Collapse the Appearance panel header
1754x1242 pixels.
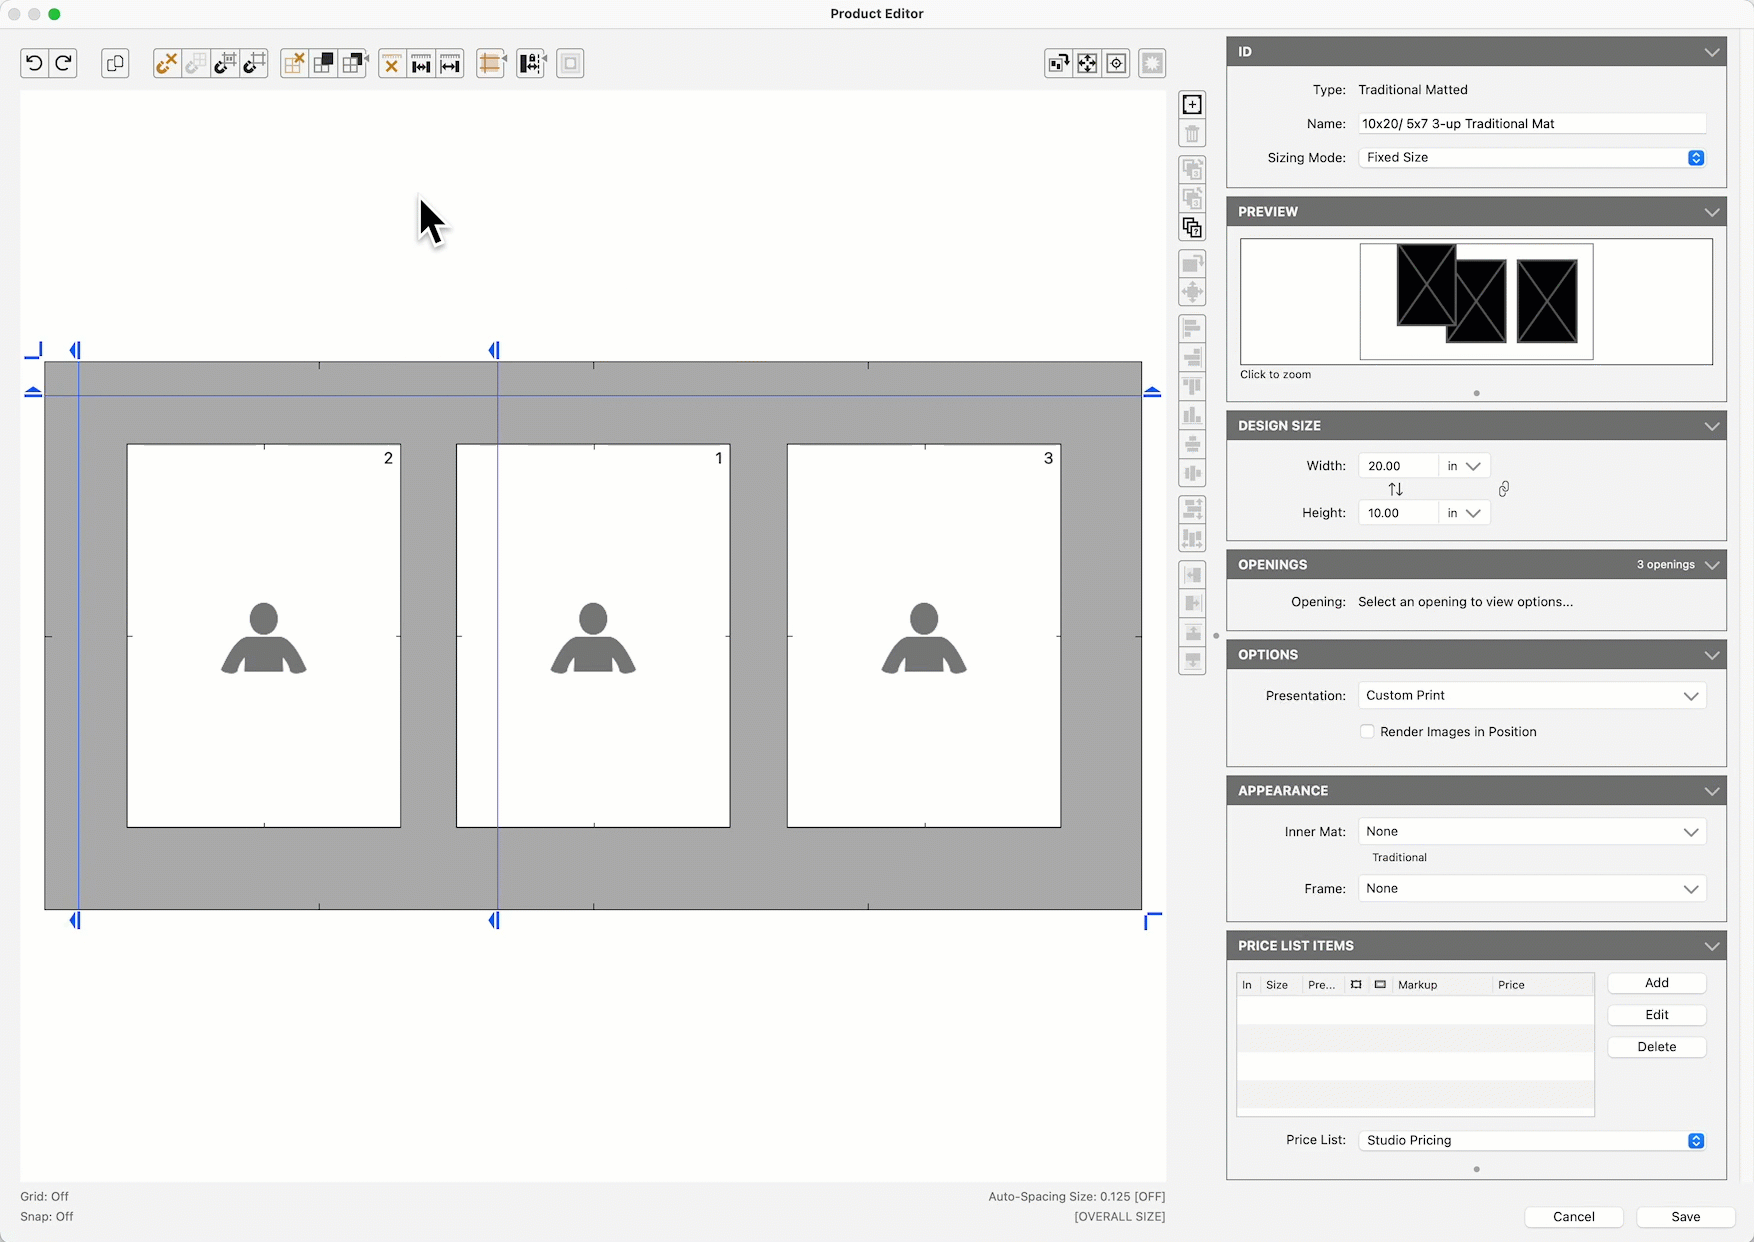(x=1711, y=791)
